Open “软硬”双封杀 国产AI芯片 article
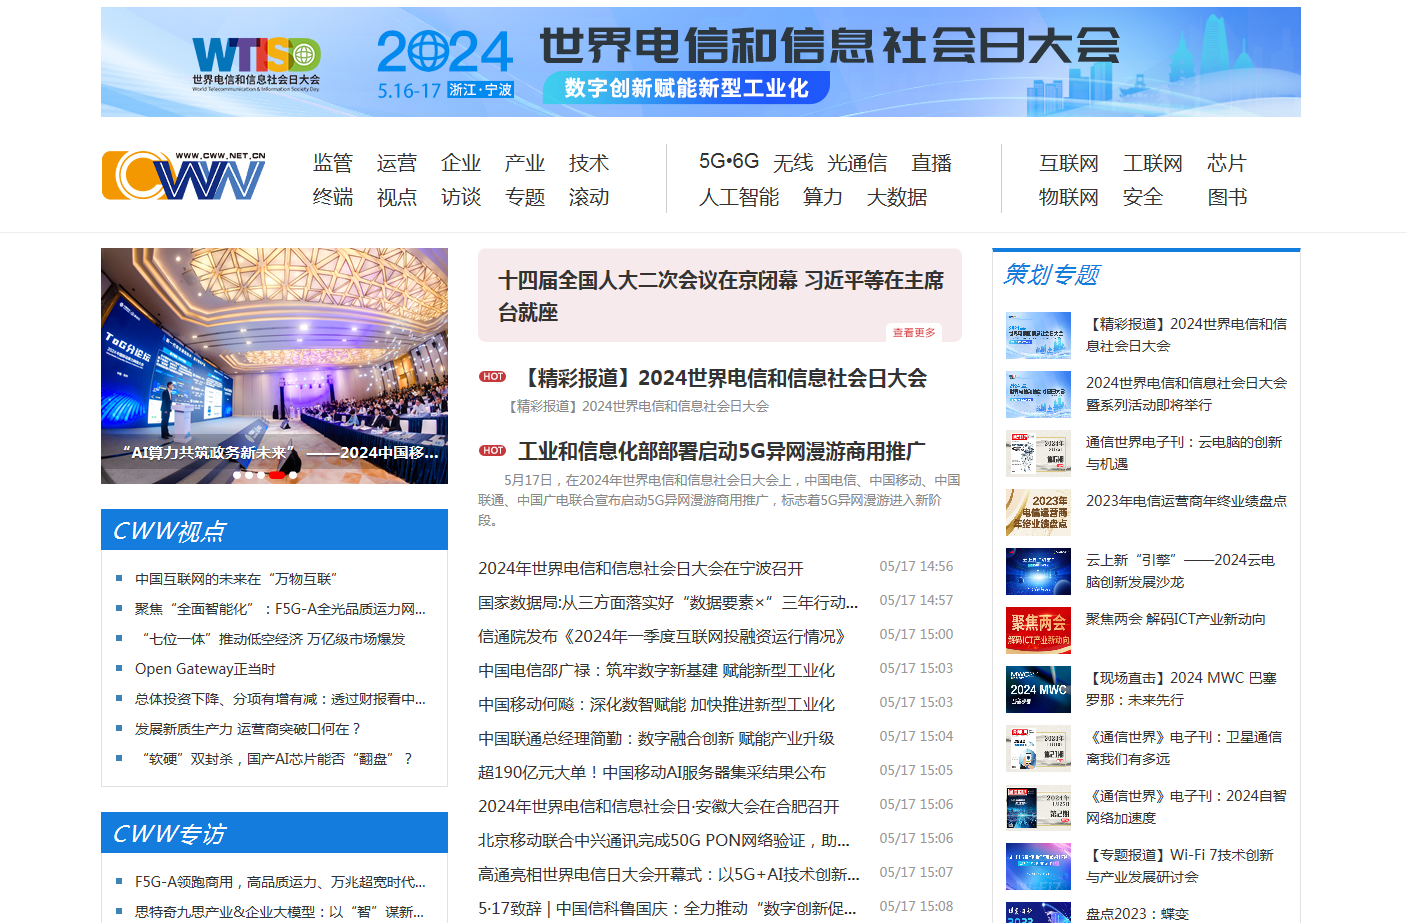 274,759
